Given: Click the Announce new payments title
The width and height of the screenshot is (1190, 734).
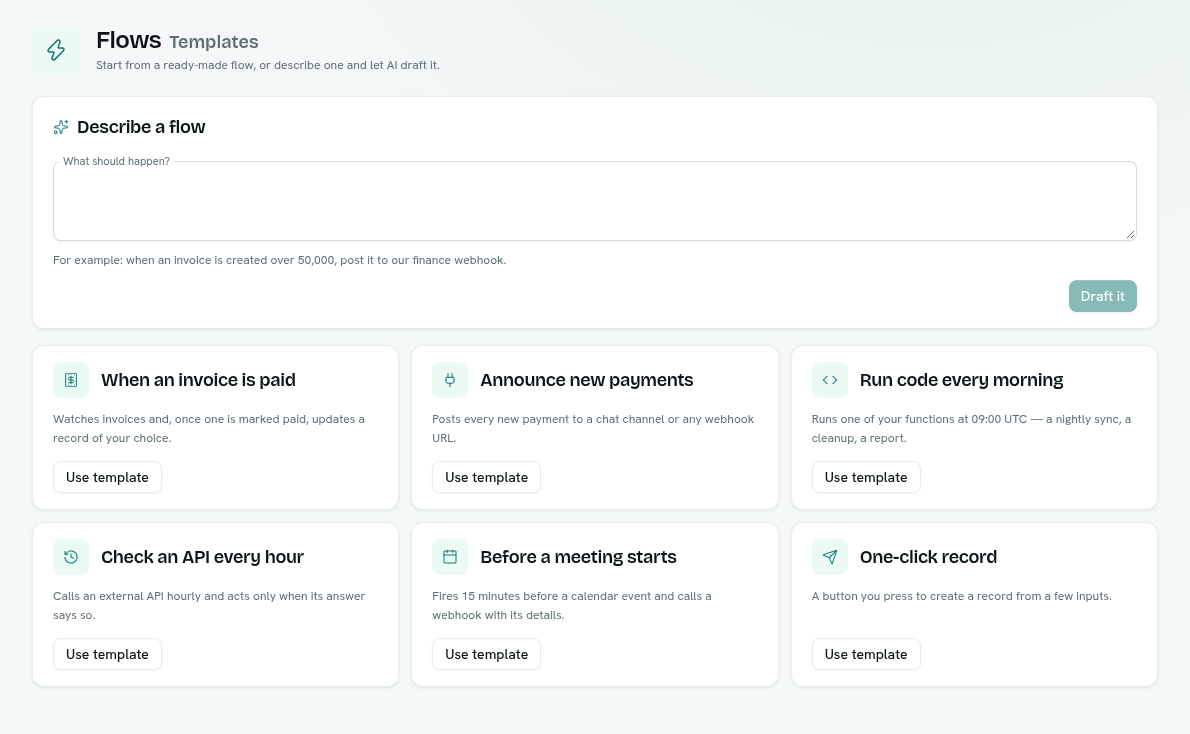Looking at the screenshot, I should click(x=587, y=380).
